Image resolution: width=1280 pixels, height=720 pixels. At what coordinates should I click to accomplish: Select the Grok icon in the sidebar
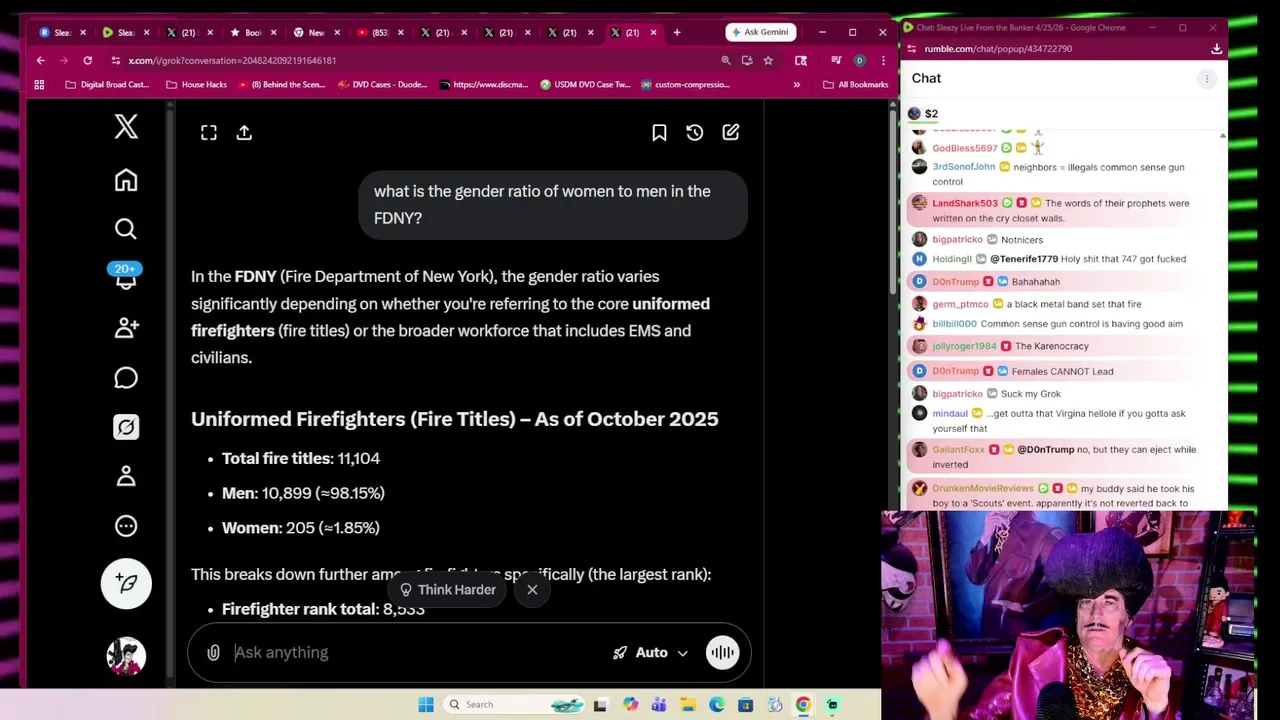coord(126,427)
